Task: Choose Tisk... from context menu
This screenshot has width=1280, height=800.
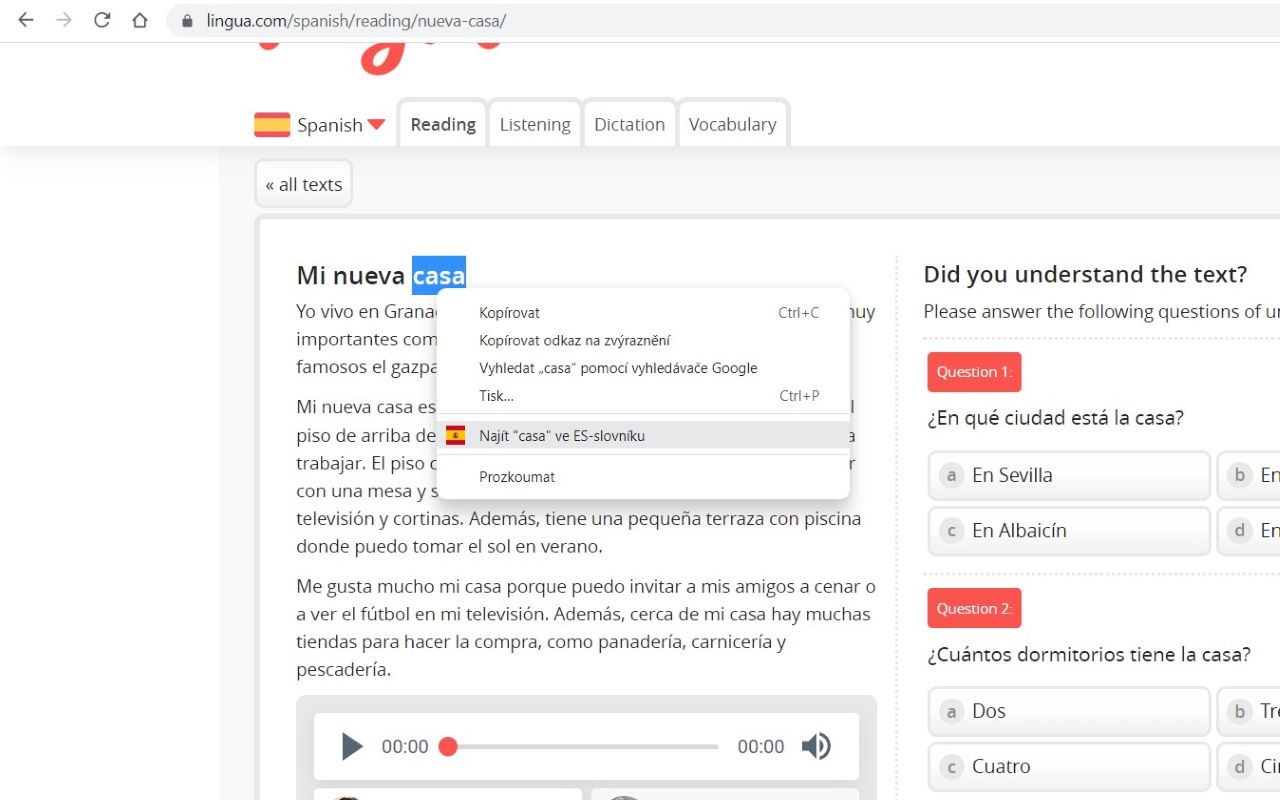Action: [x=643, y=396]
